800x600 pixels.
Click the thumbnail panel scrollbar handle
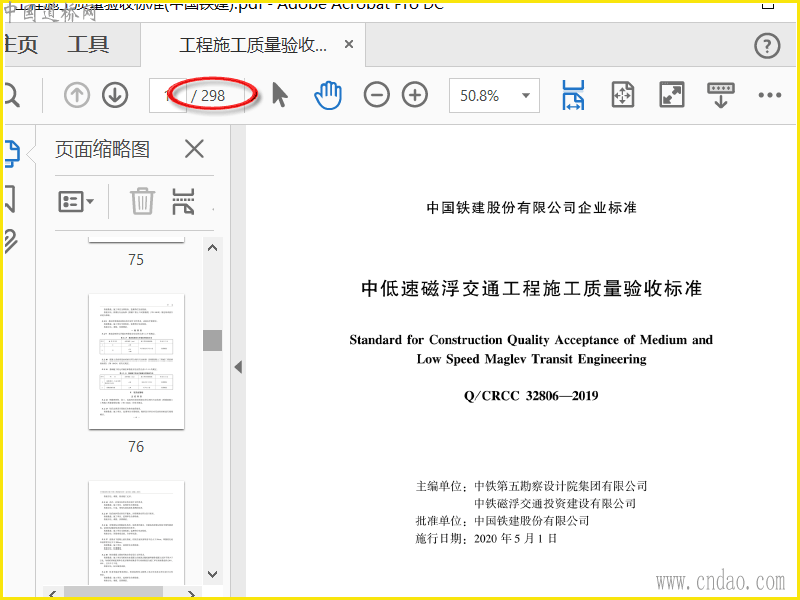pyautogui.click(x=212, y=340)
